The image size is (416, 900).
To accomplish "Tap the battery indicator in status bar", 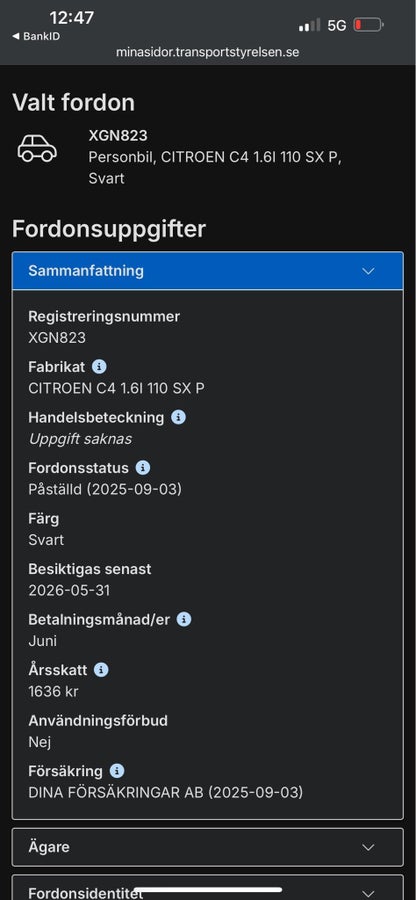I will (368, 25).
